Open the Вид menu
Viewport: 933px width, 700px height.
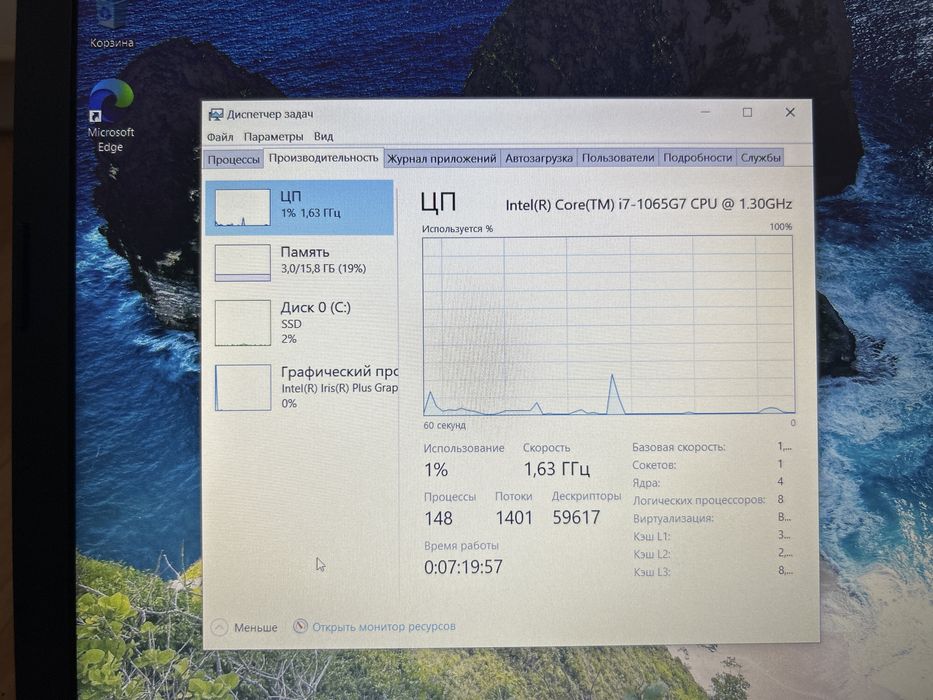click(x=324, y=136)
